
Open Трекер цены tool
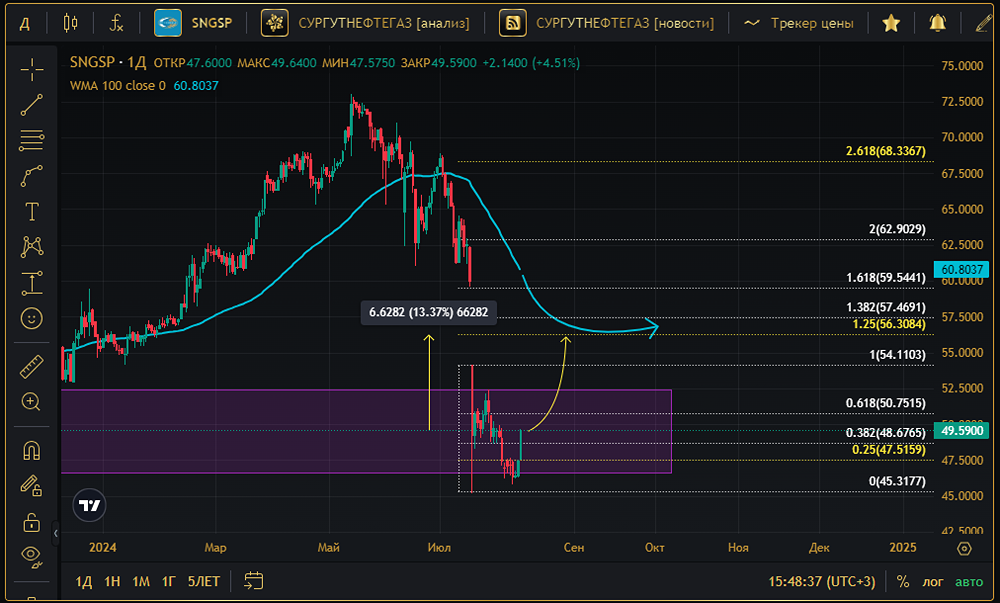coord(799,24)
